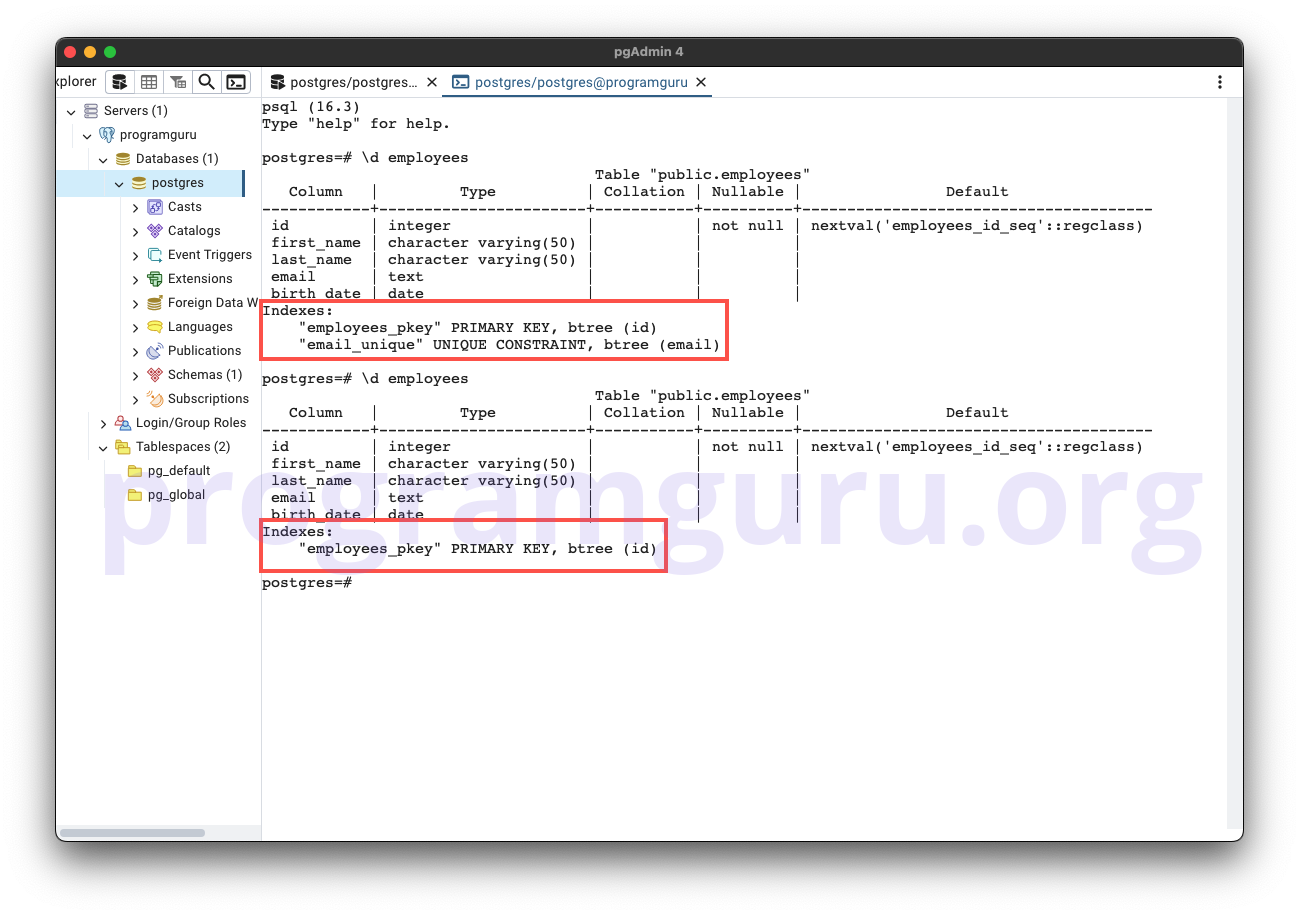Image resolution: width=1299 pixels, height=915 pixels.
Task: Select the Schemas (1) tree label
Action: click(205, 375)
